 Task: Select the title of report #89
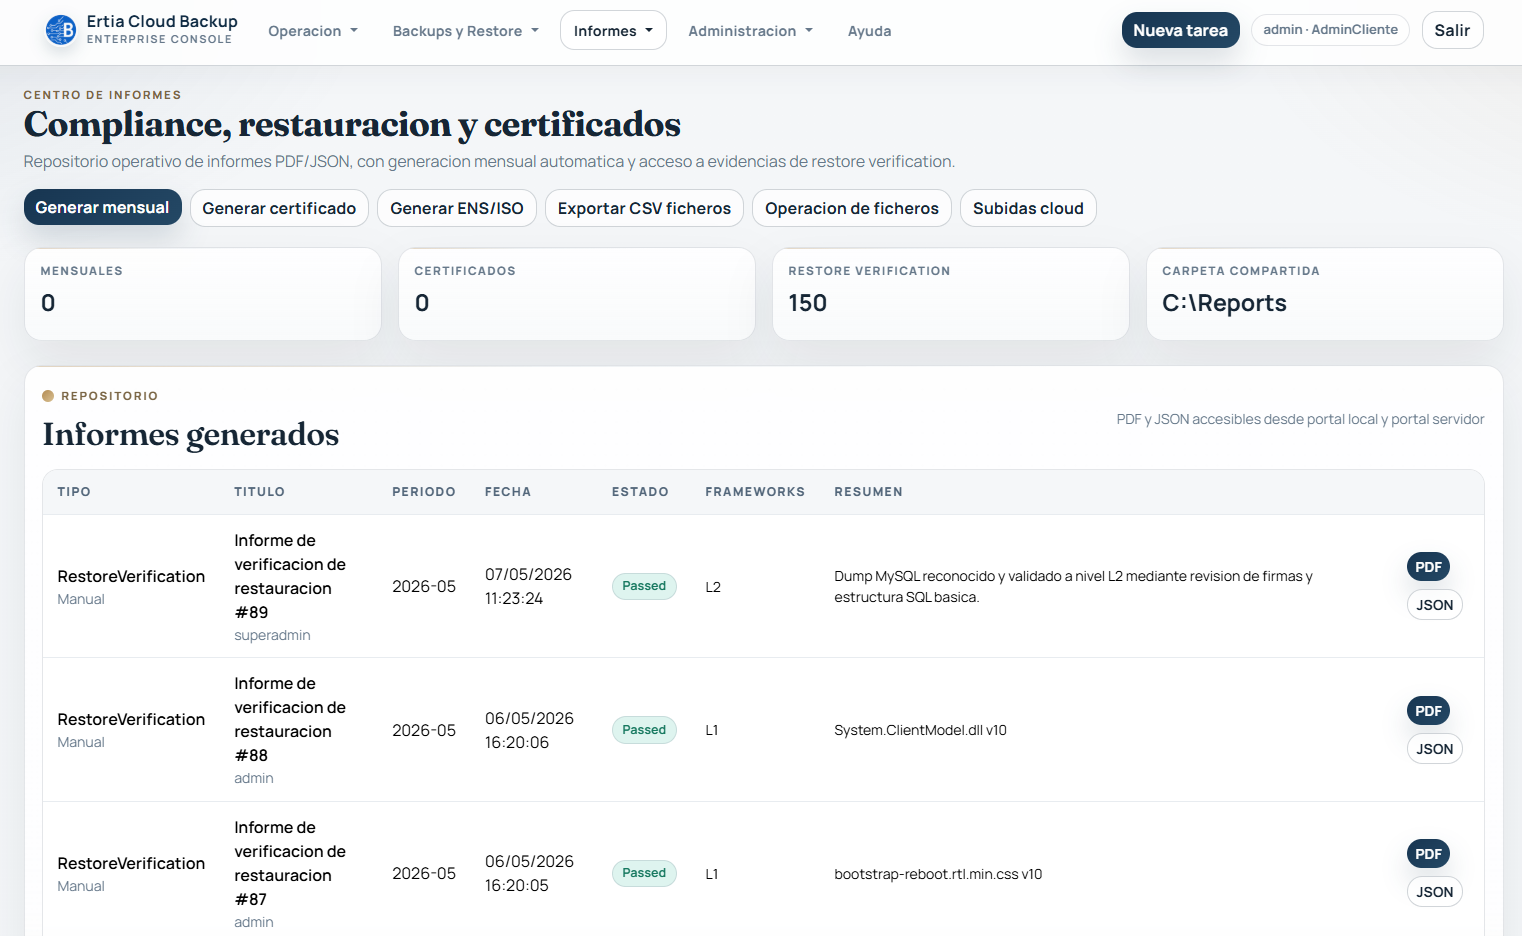coord(290,576)
